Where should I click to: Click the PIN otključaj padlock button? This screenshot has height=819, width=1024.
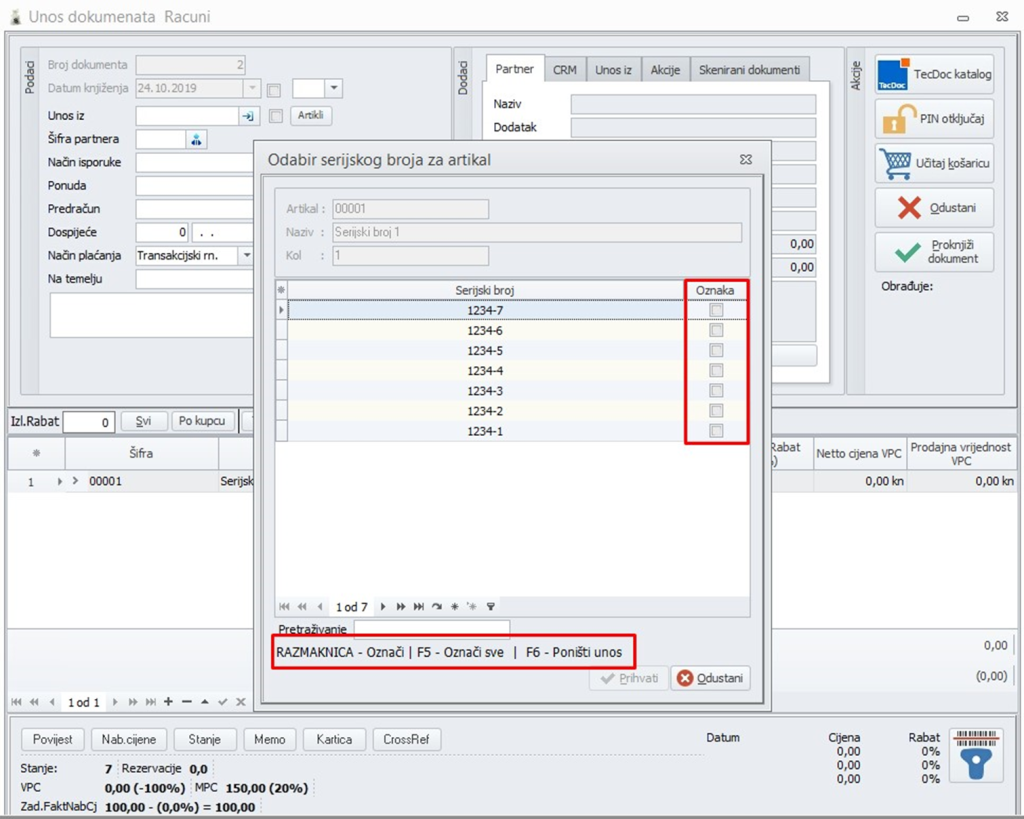click(x=934, y=119)
